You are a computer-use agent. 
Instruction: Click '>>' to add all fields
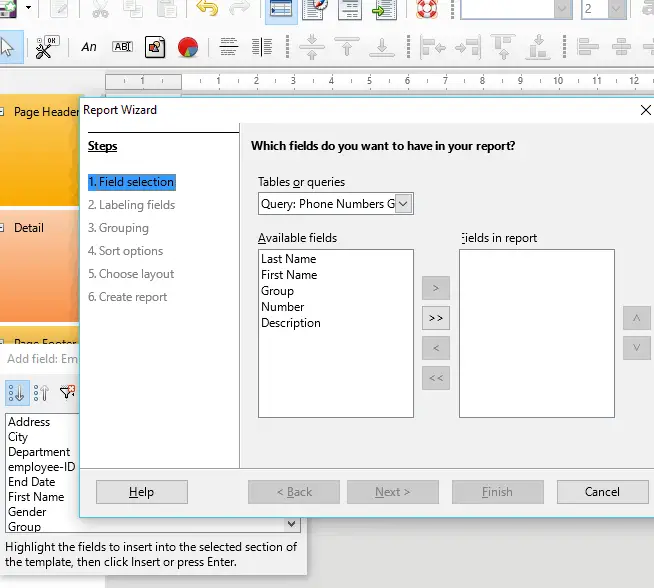tap(435, 318)
